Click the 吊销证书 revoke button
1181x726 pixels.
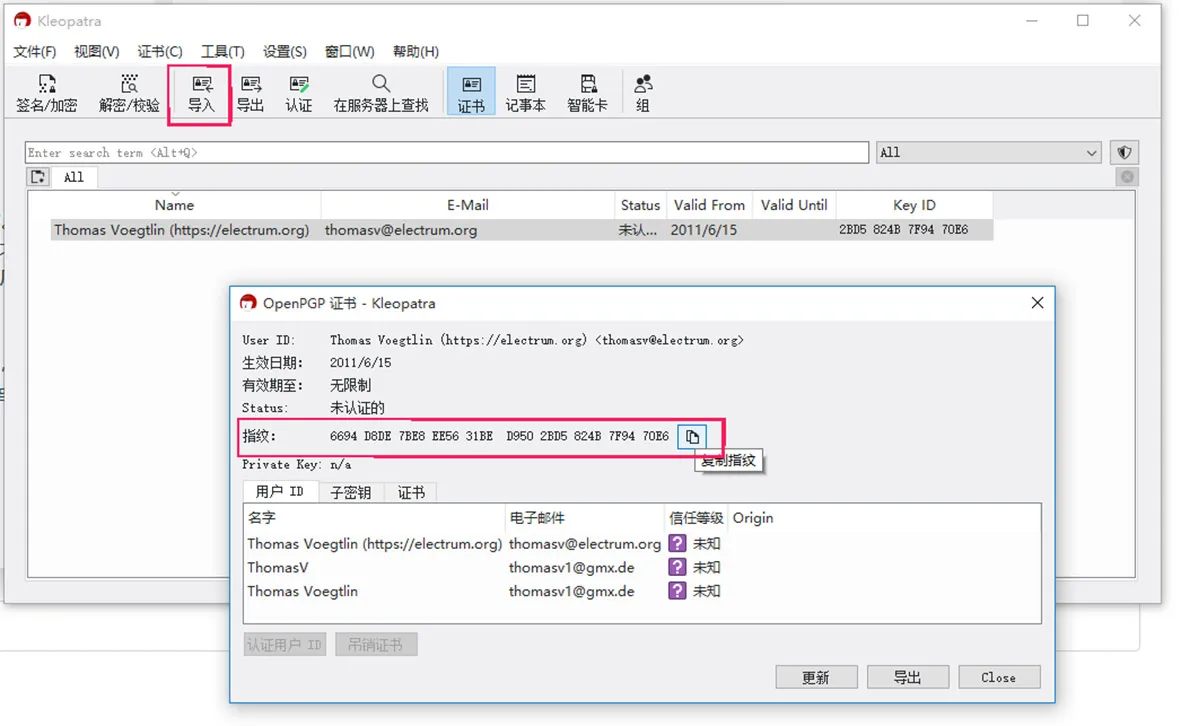pos(376,645)
